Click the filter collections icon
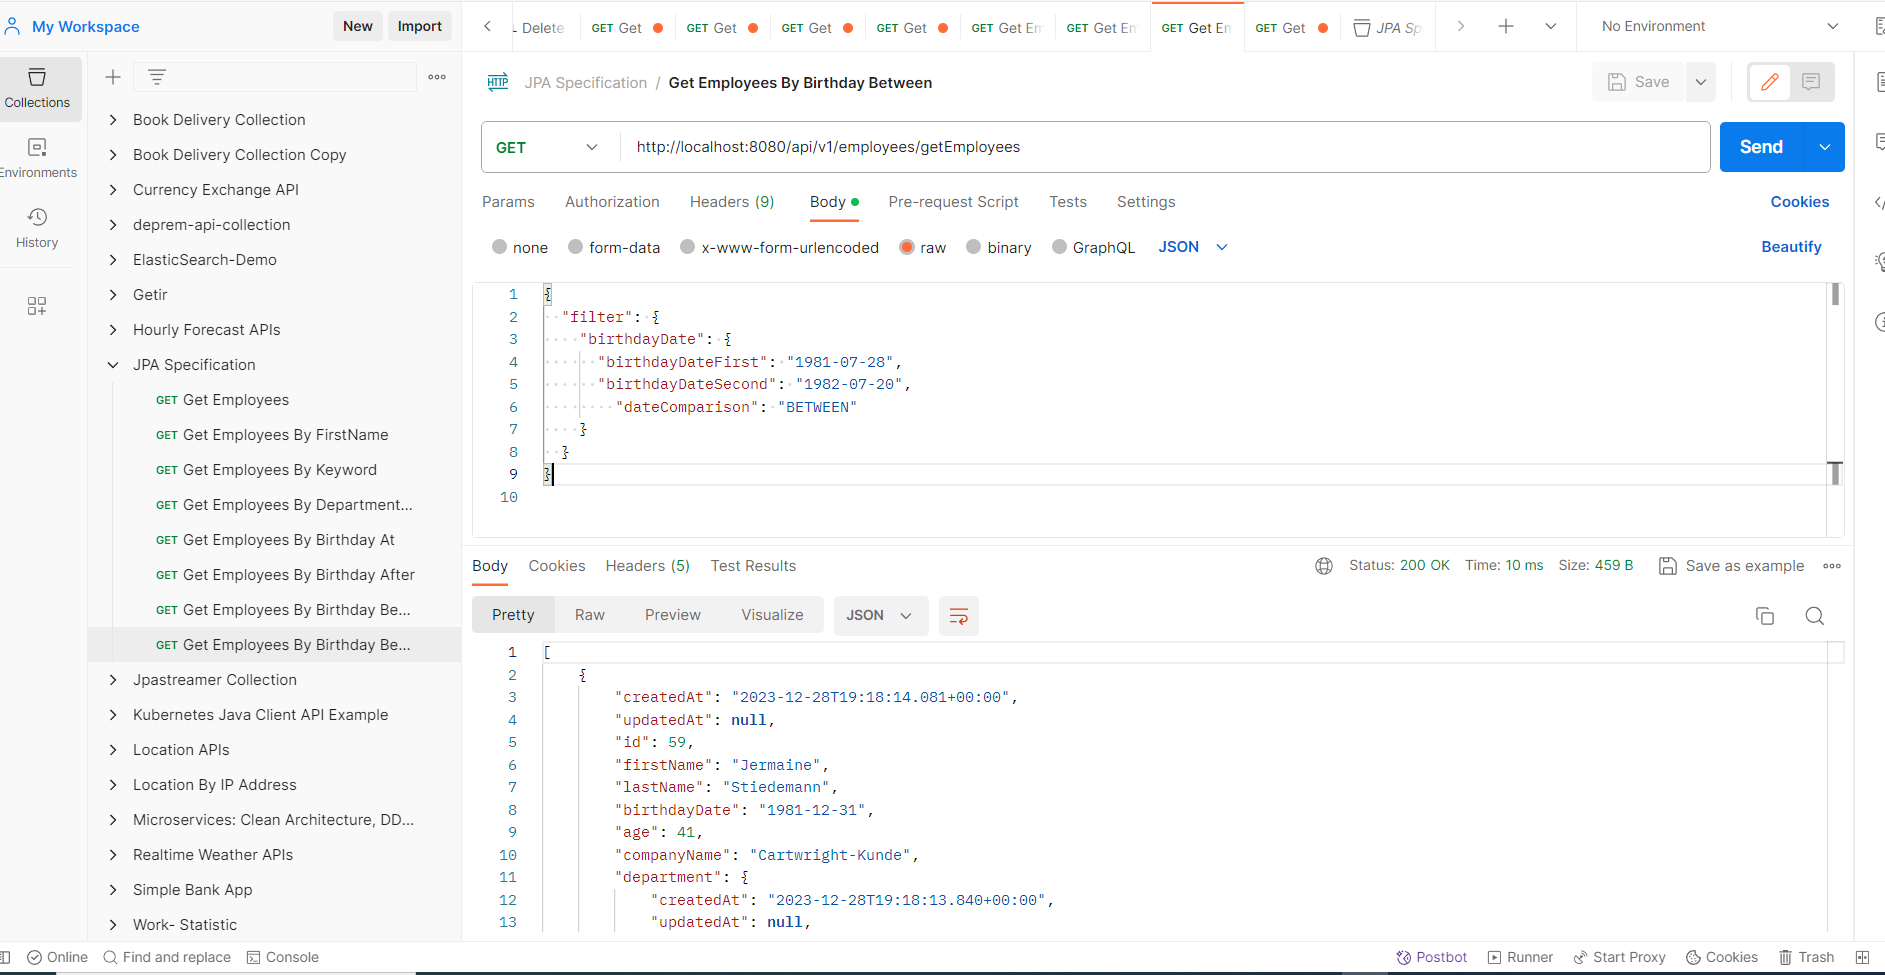This screenshot has height=975, width=1885. pos(157,77)
